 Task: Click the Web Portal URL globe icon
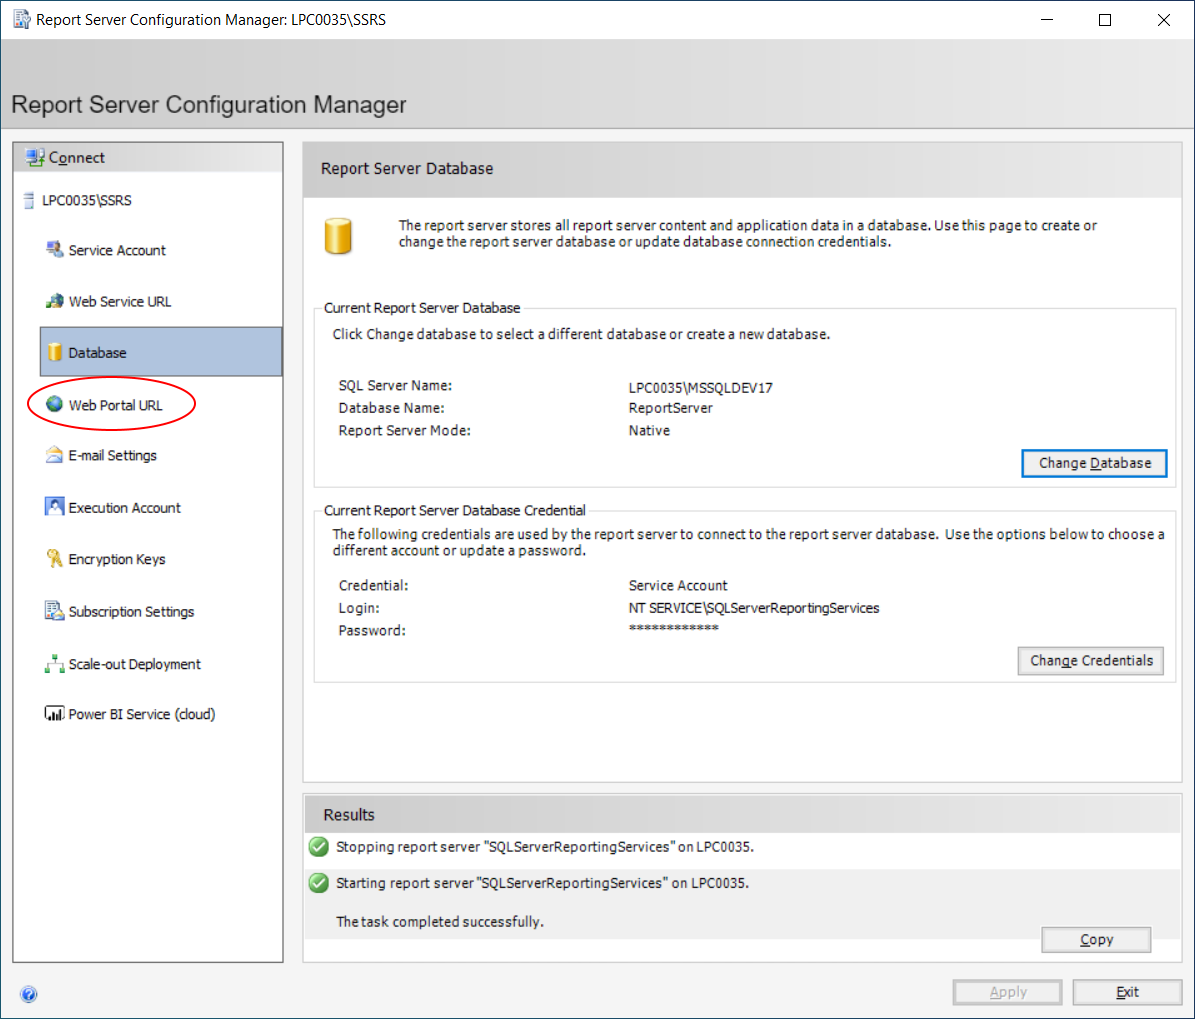coord(54,404)
